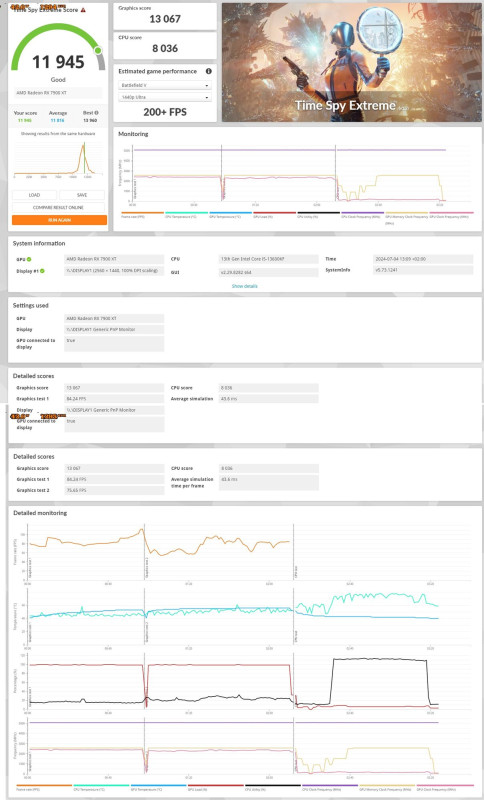Click the System information heading
This screenshot has height=800, width=484.
tap(39, 243)
